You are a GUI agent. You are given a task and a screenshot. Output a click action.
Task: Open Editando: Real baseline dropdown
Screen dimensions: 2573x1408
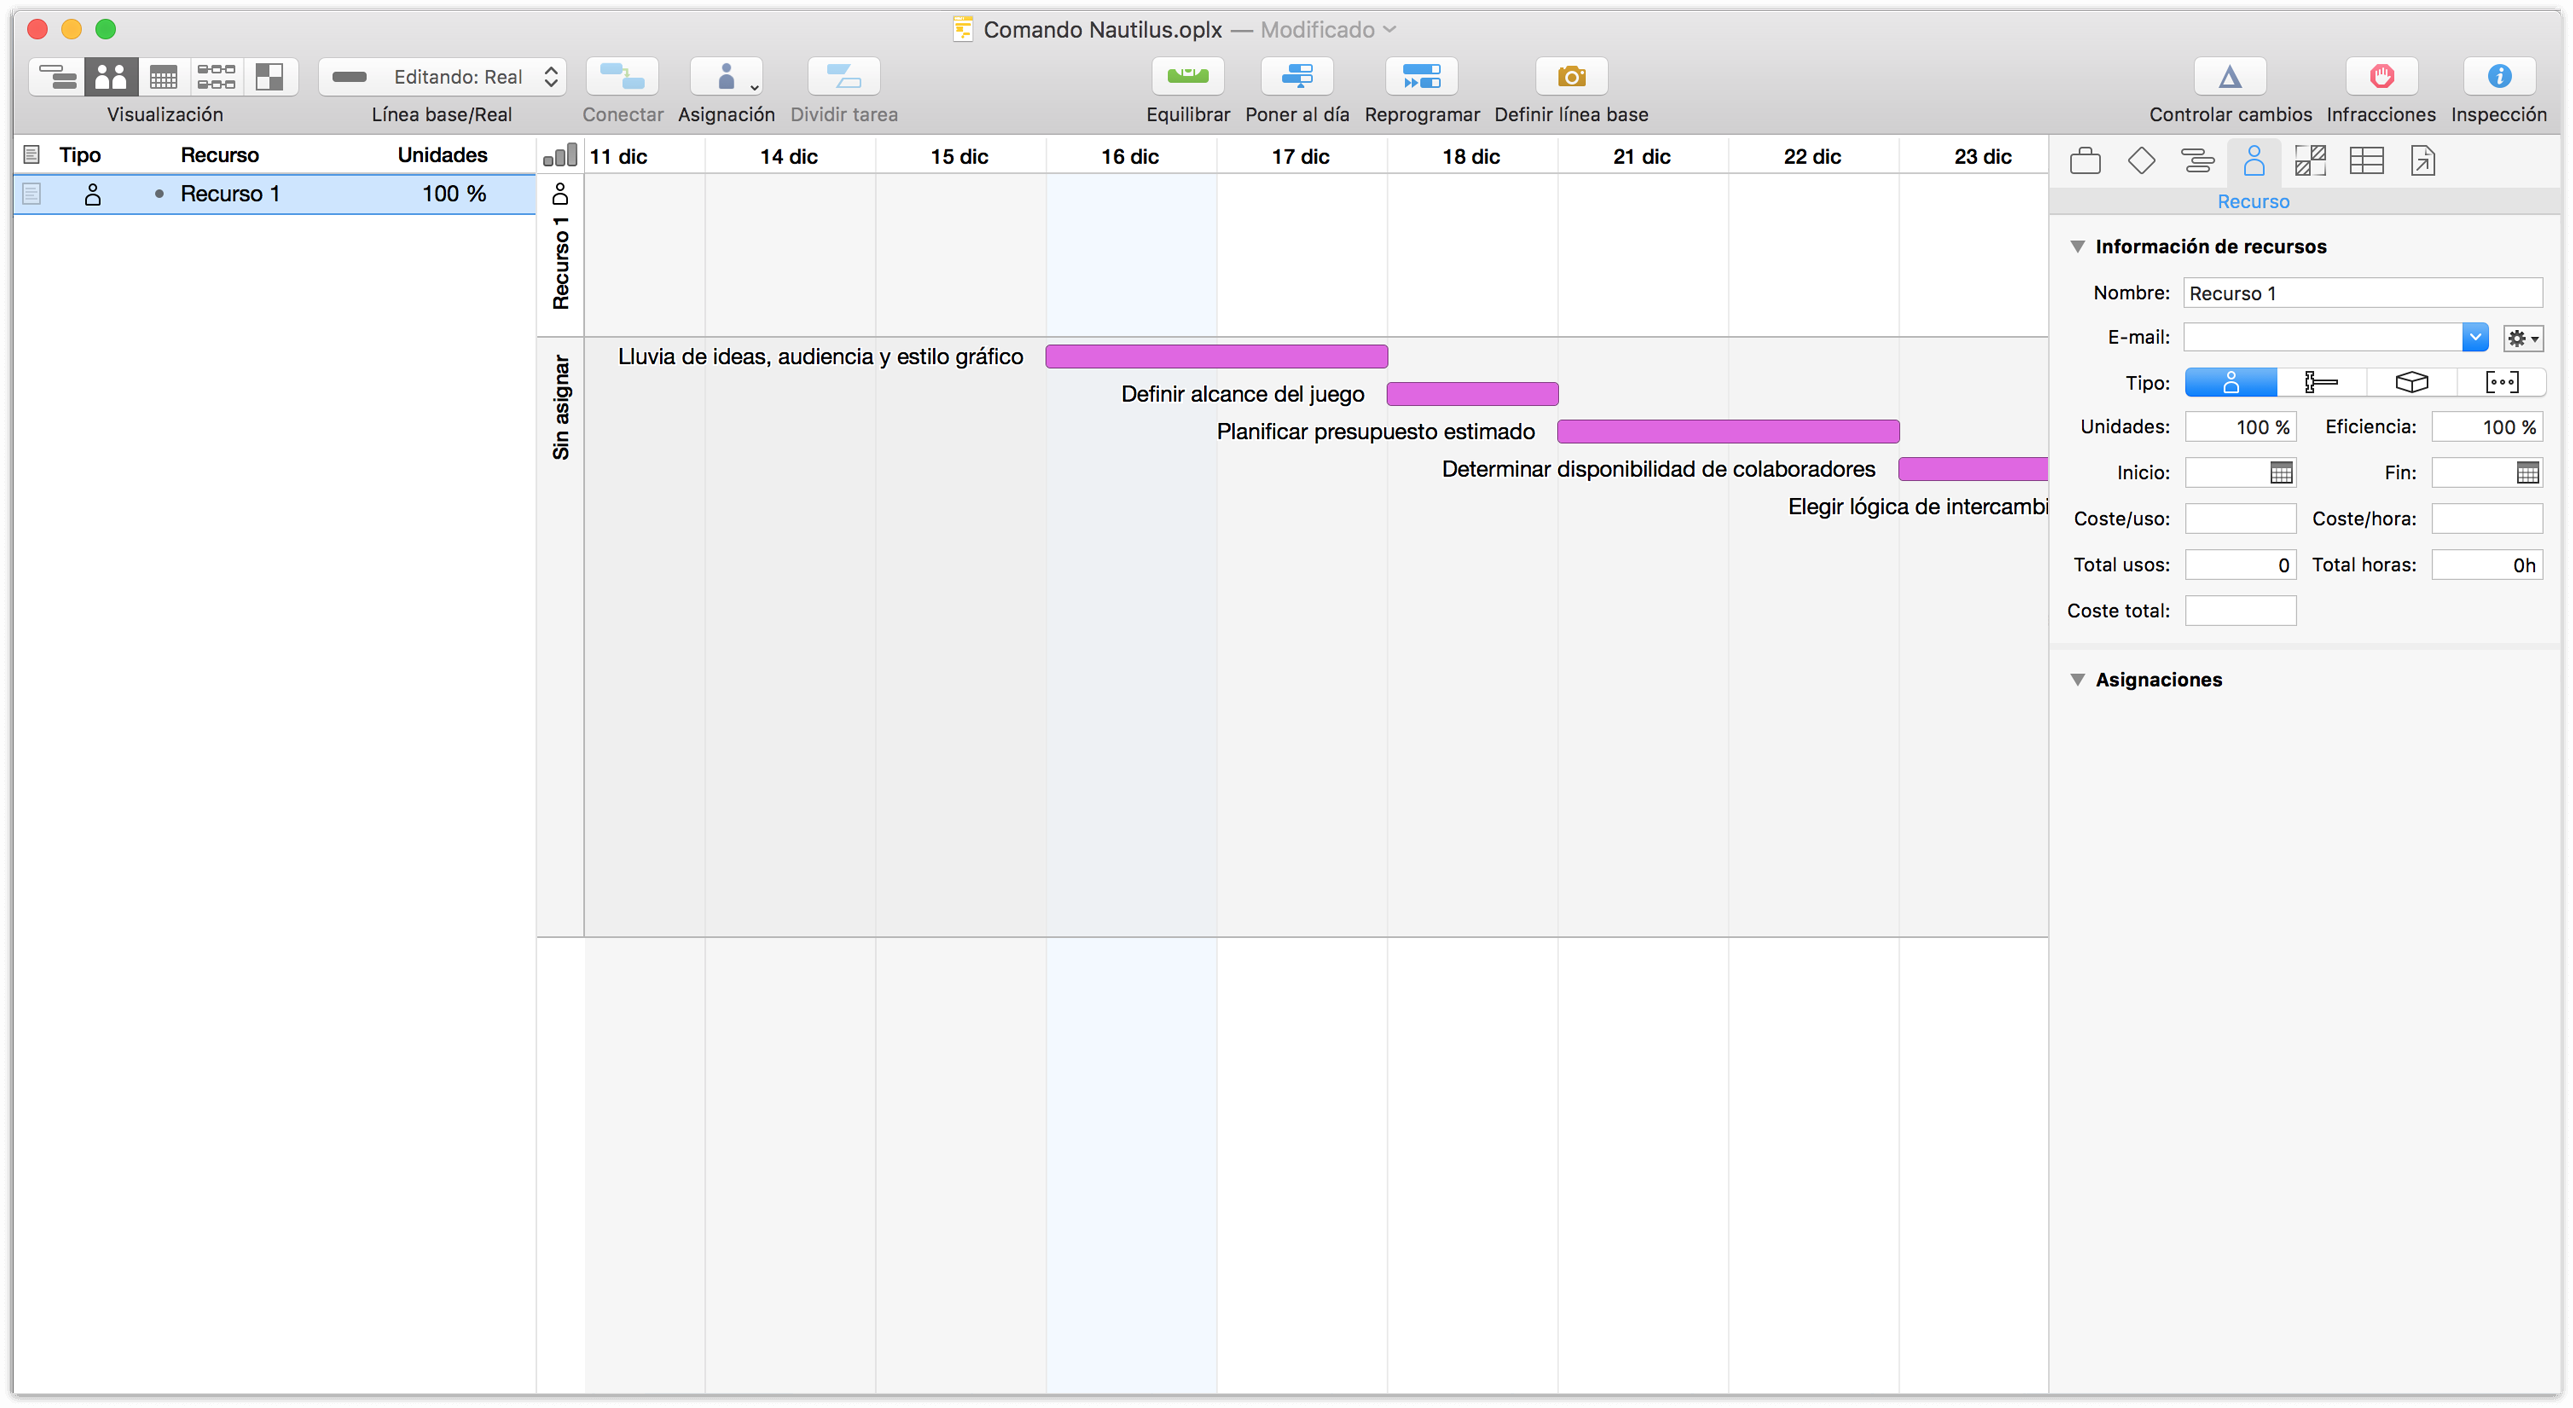[x=443, y=77]
